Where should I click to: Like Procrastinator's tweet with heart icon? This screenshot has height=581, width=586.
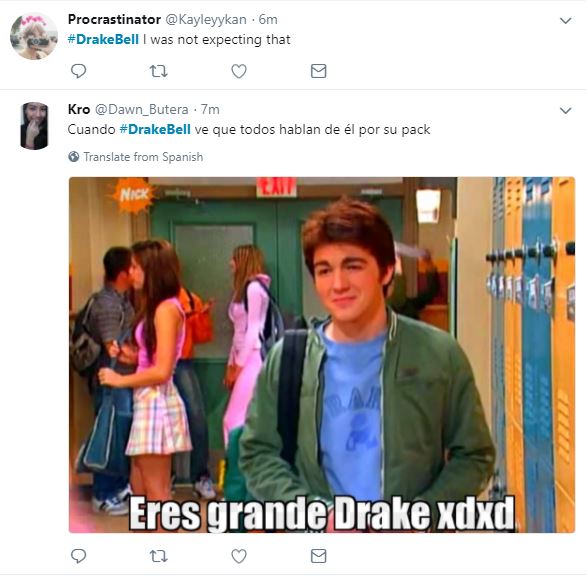(x=239, y=71)
